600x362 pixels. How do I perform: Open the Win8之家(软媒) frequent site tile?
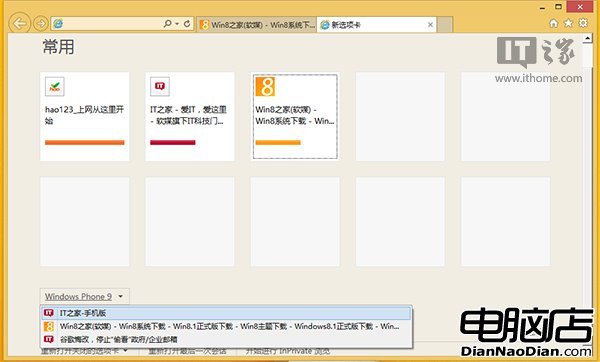pyautogui.click(x=295, y=116)
